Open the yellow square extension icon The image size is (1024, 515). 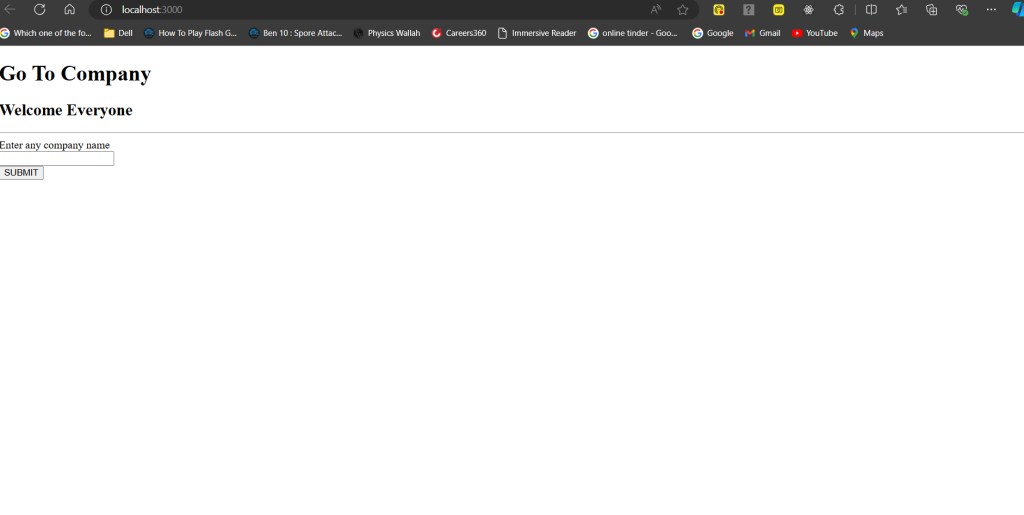click(778, 9)
